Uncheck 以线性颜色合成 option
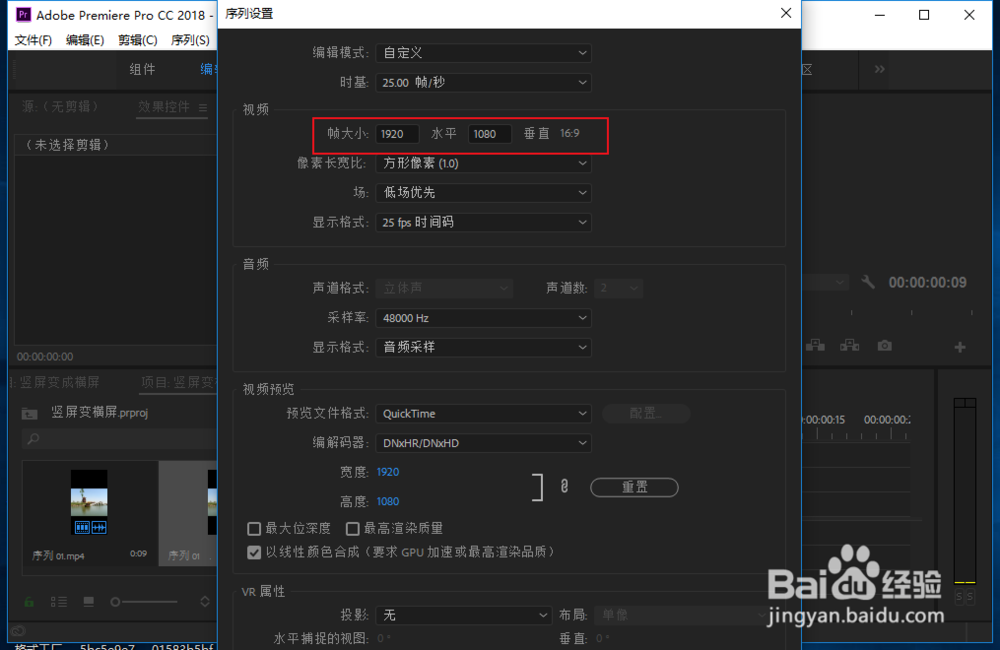 pos(254,552)
